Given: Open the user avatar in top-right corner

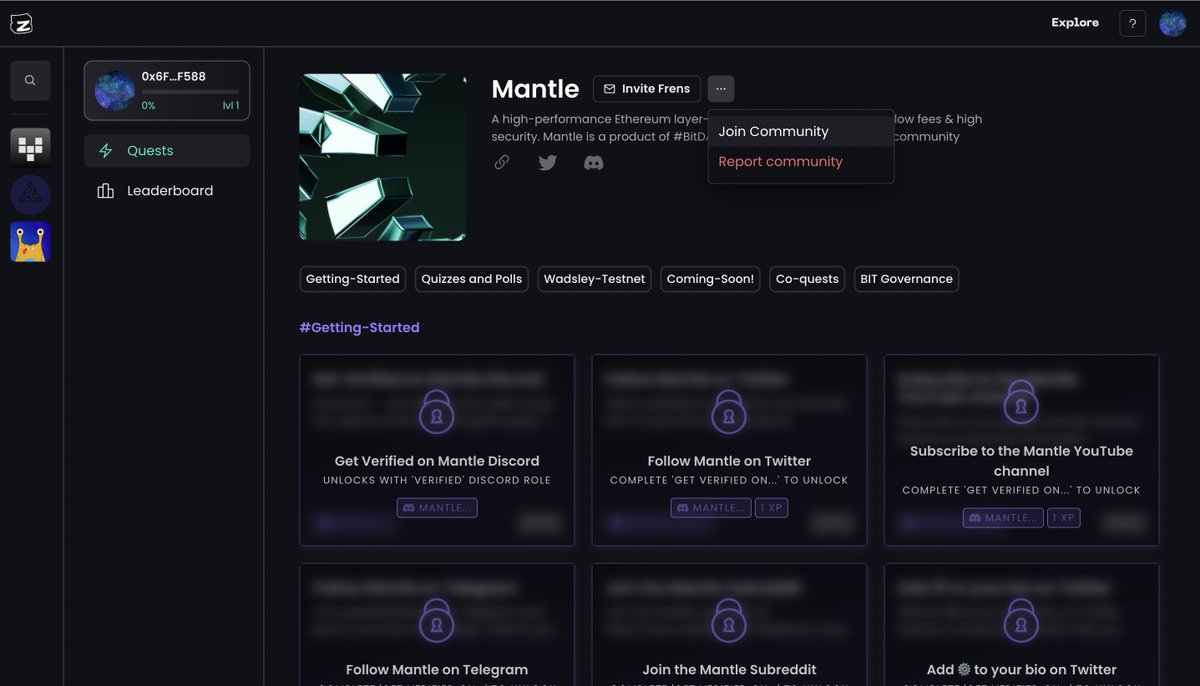Looking at the screenshot, I should pos(1172,23).
